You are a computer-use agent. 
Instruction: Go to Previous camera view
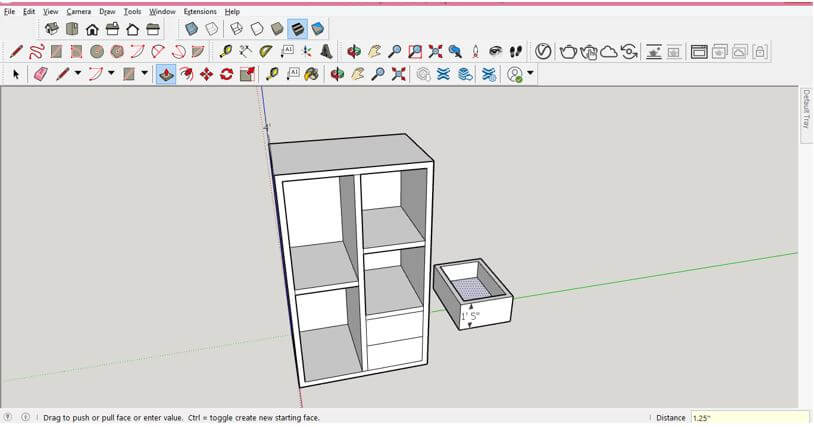[455, 51]
